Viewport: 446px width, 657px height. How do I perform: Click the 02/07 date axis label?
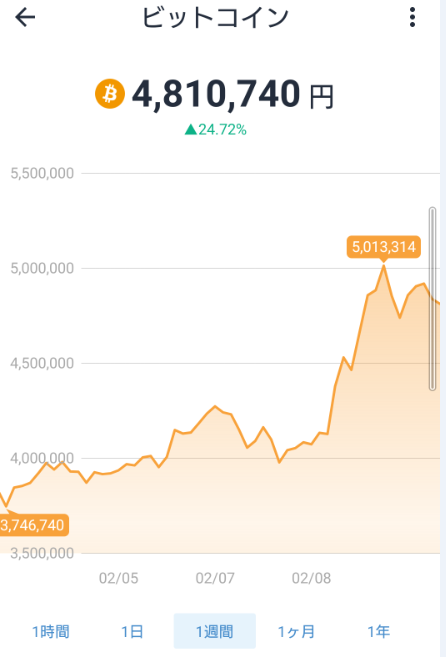(215, 578)
